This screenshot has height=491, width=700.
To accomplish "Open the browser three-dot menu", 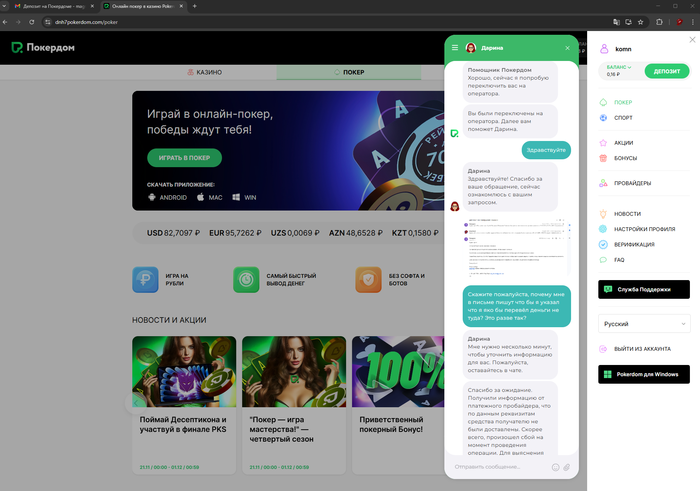I will click(693, 22).
